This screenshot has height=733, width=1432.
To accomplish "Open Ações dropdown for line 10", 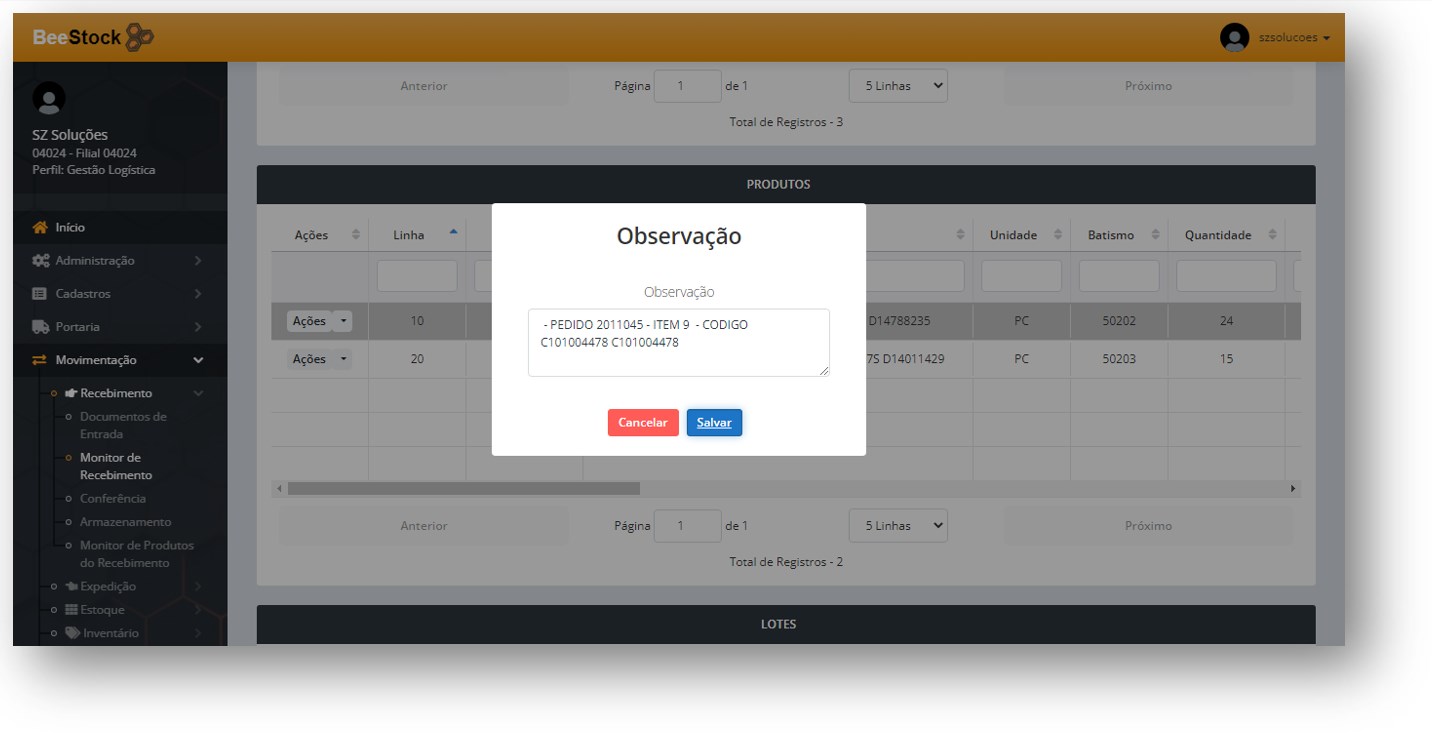I will [x=343, y=321].
